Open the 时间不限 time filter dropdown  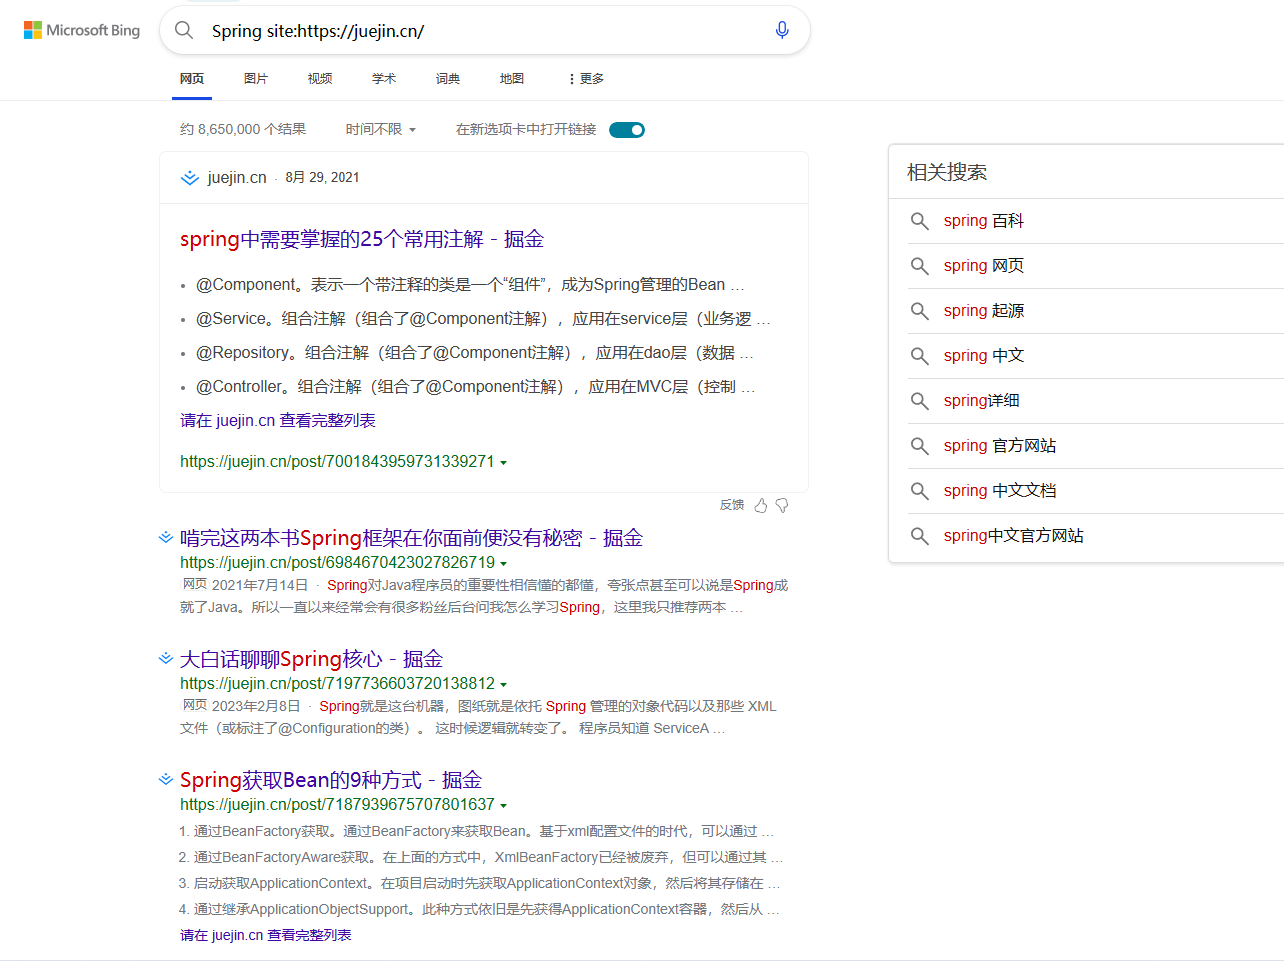click(x=380, y=129)
